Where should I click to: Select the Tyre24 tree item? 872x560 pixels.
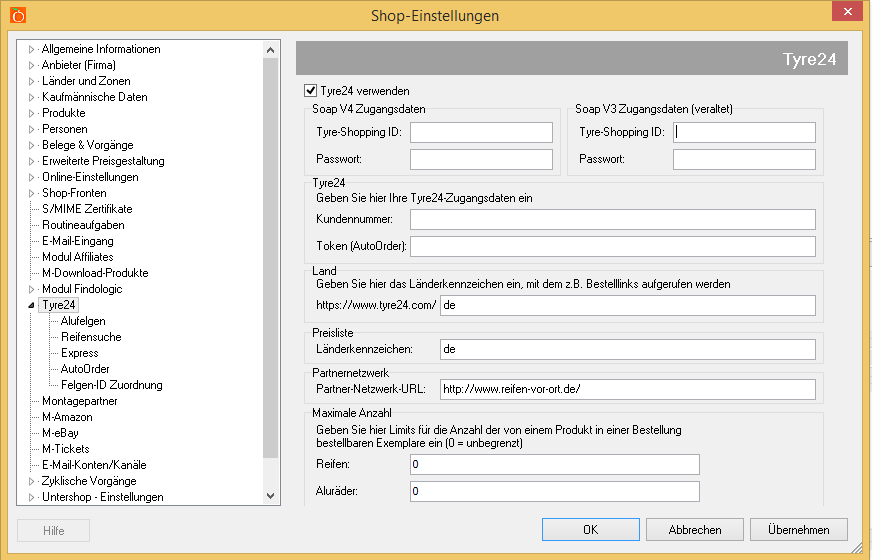tap(58, 305)
